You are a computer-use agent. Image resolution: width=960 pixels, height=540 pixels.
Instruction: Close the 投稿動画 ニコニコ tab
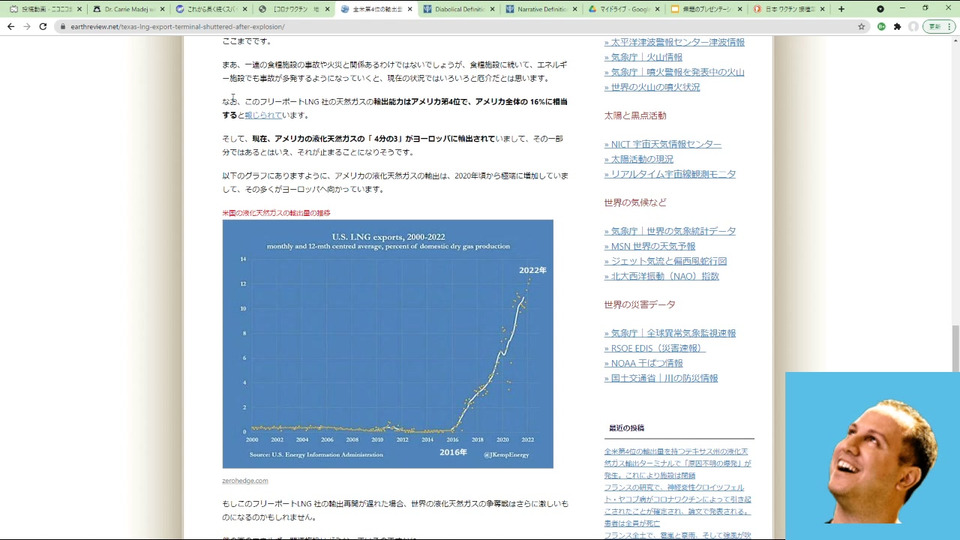click(80, 9)
